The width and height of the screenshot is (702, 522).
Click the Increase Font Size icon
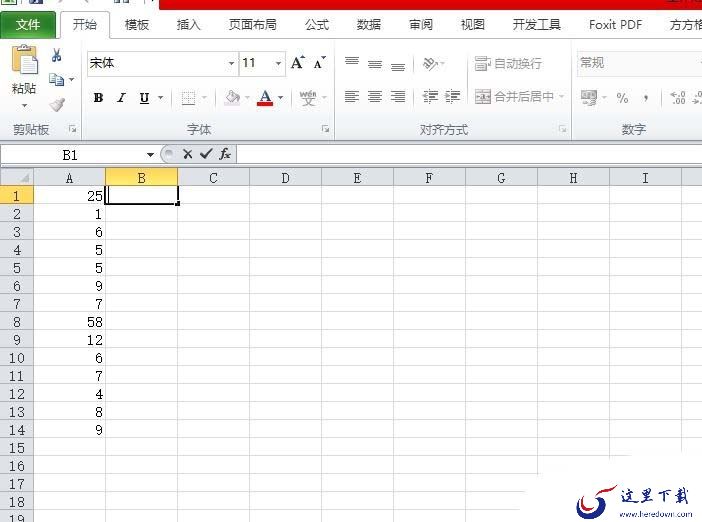click(x=298, y=63)
